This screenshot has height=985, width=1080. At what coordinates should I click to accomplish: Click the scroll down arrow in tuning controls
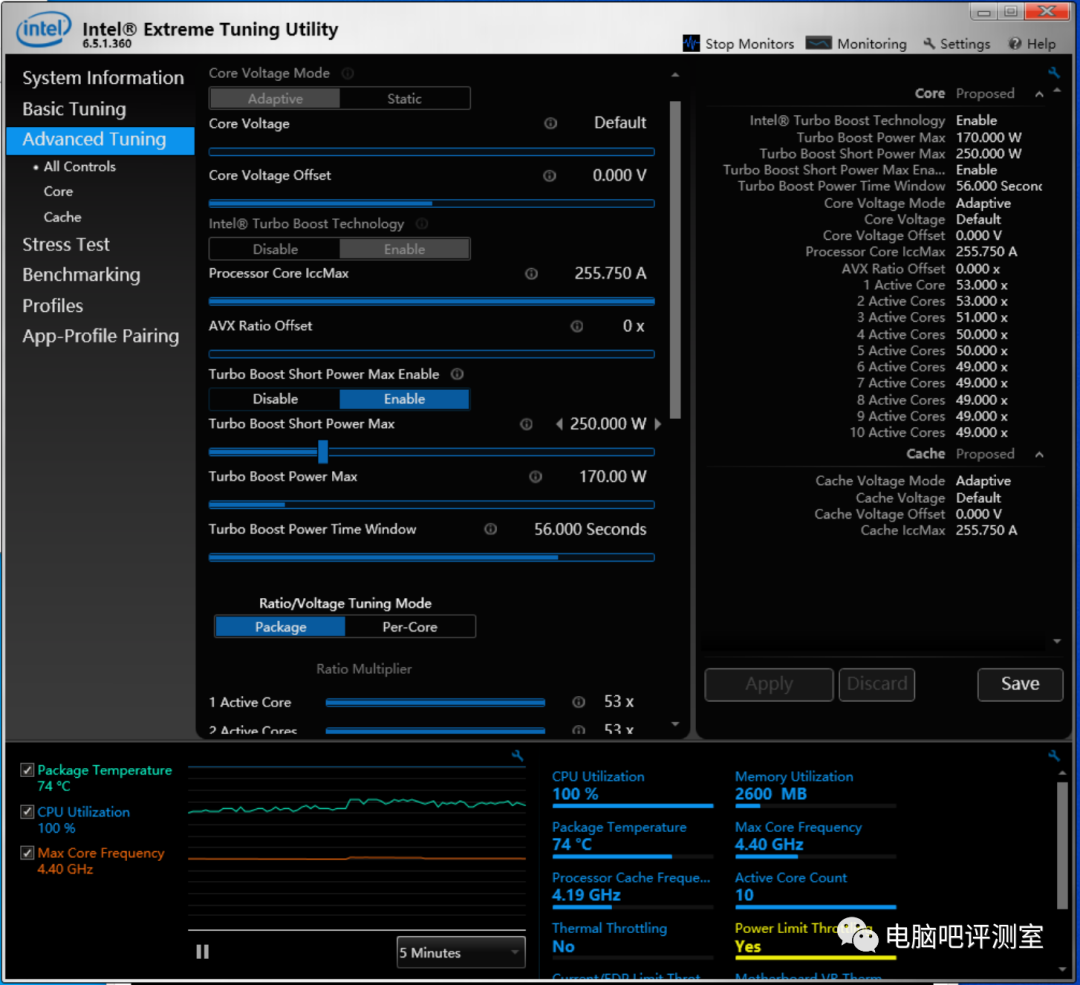pos(675,724)
